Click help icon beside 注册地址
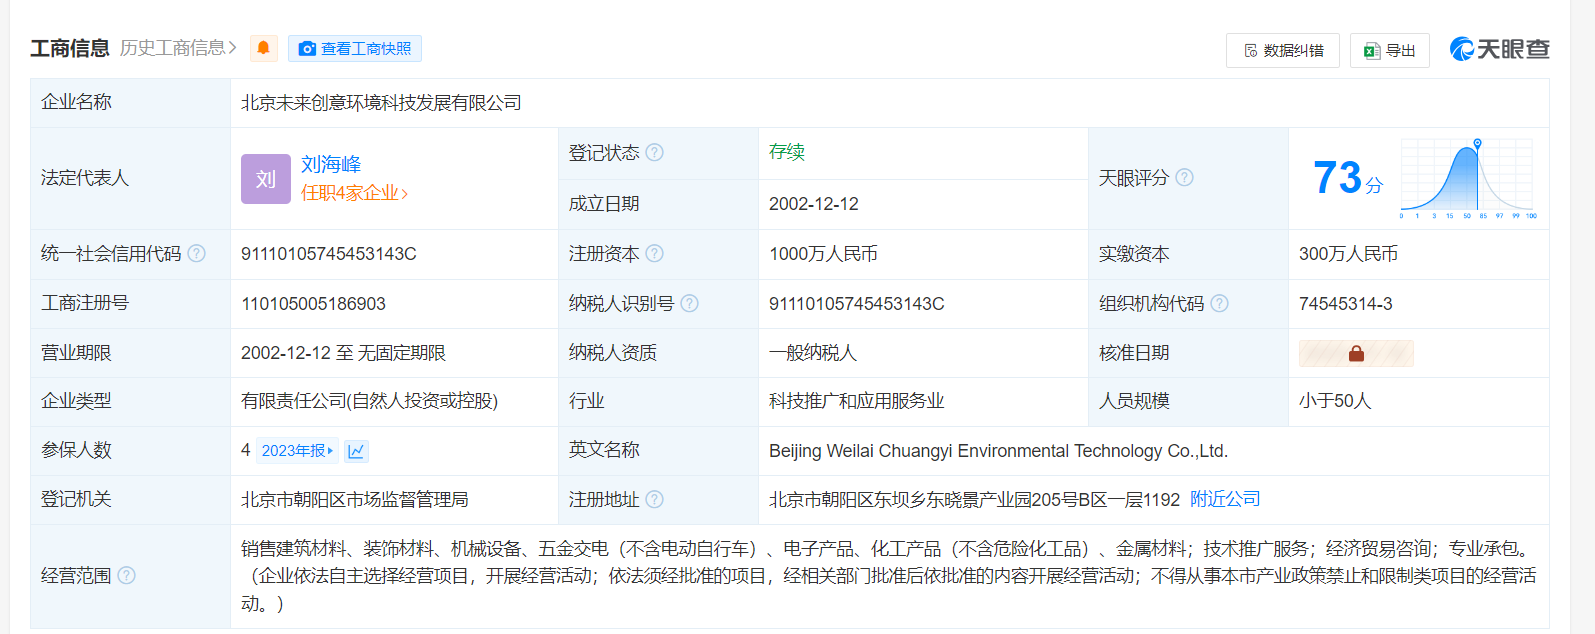Image resolution: width=1595 pixels, height=634 pixels. [x=654, y=499]
